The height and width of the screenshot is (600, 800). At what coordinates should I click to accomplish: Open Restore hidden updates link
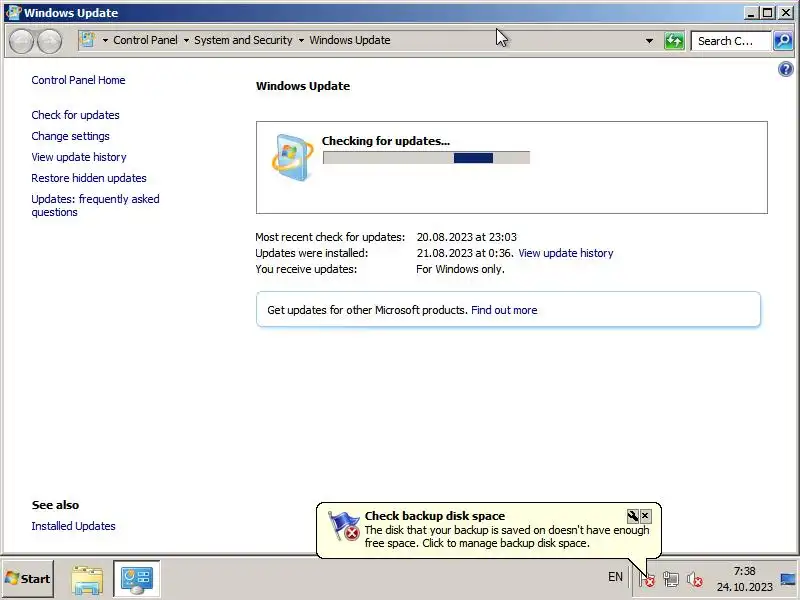89,178
